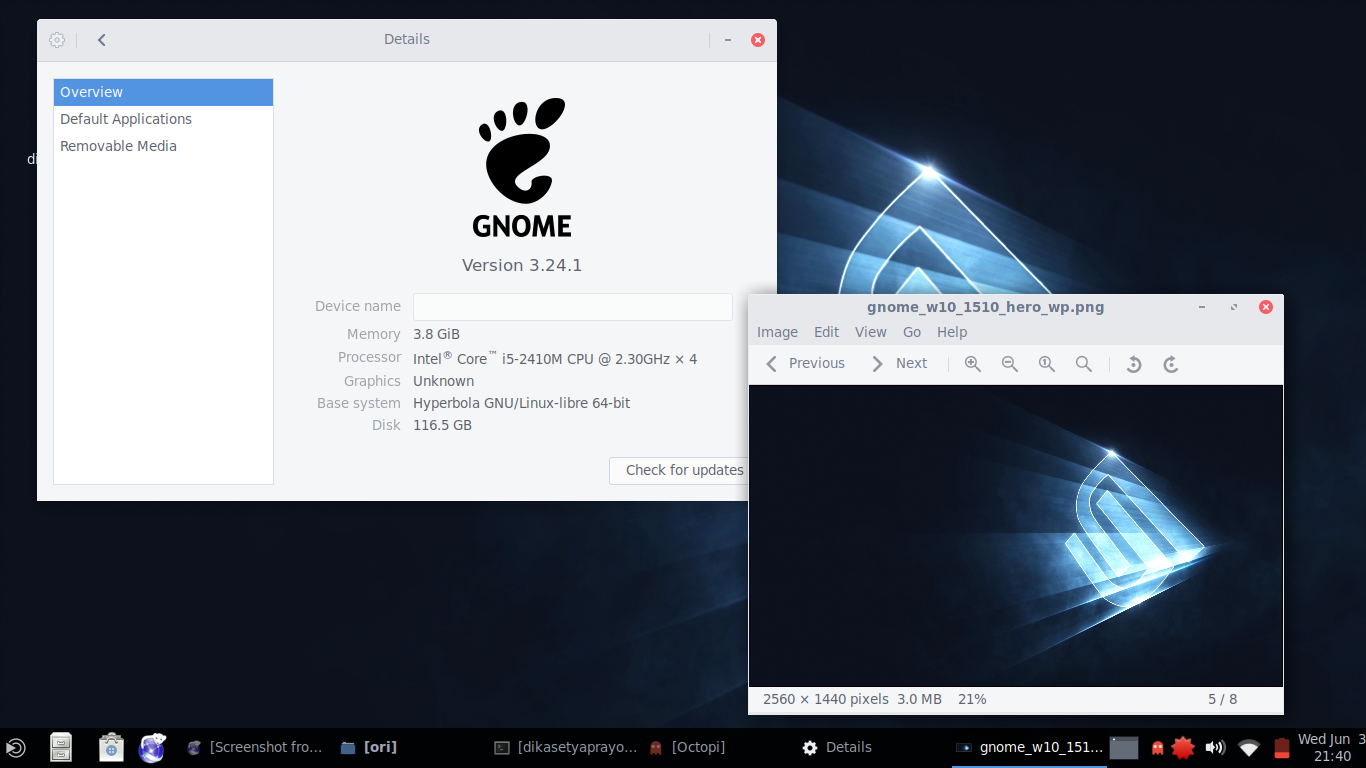The height and width of the screenshot is (768, 1366).
Task: Switch to Screenshot fro… taskbar window
Action: coord(256,747)
